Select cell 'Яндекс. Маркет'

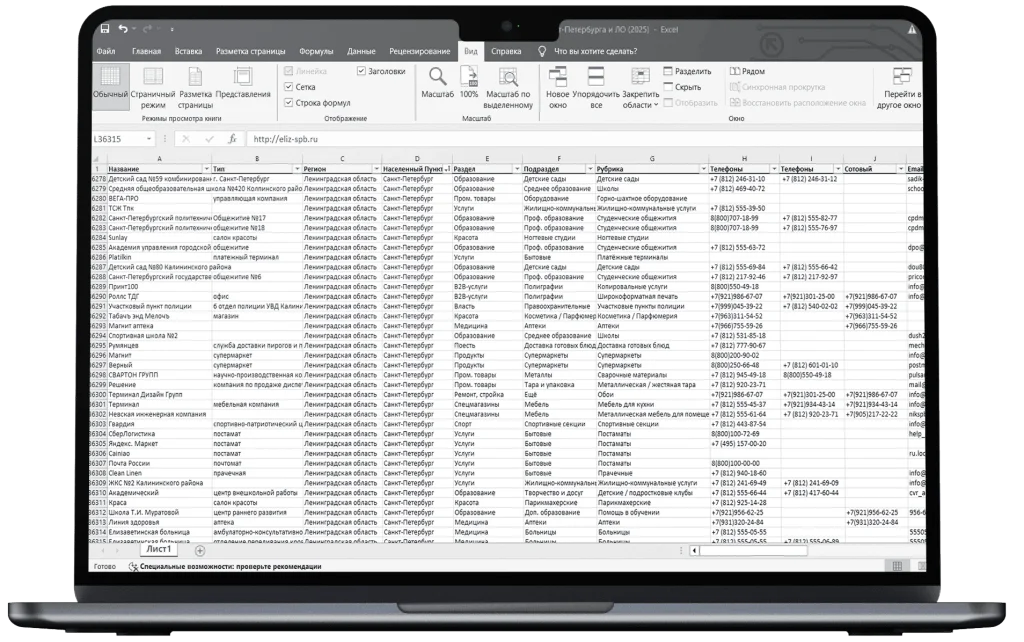coord(159,444)
